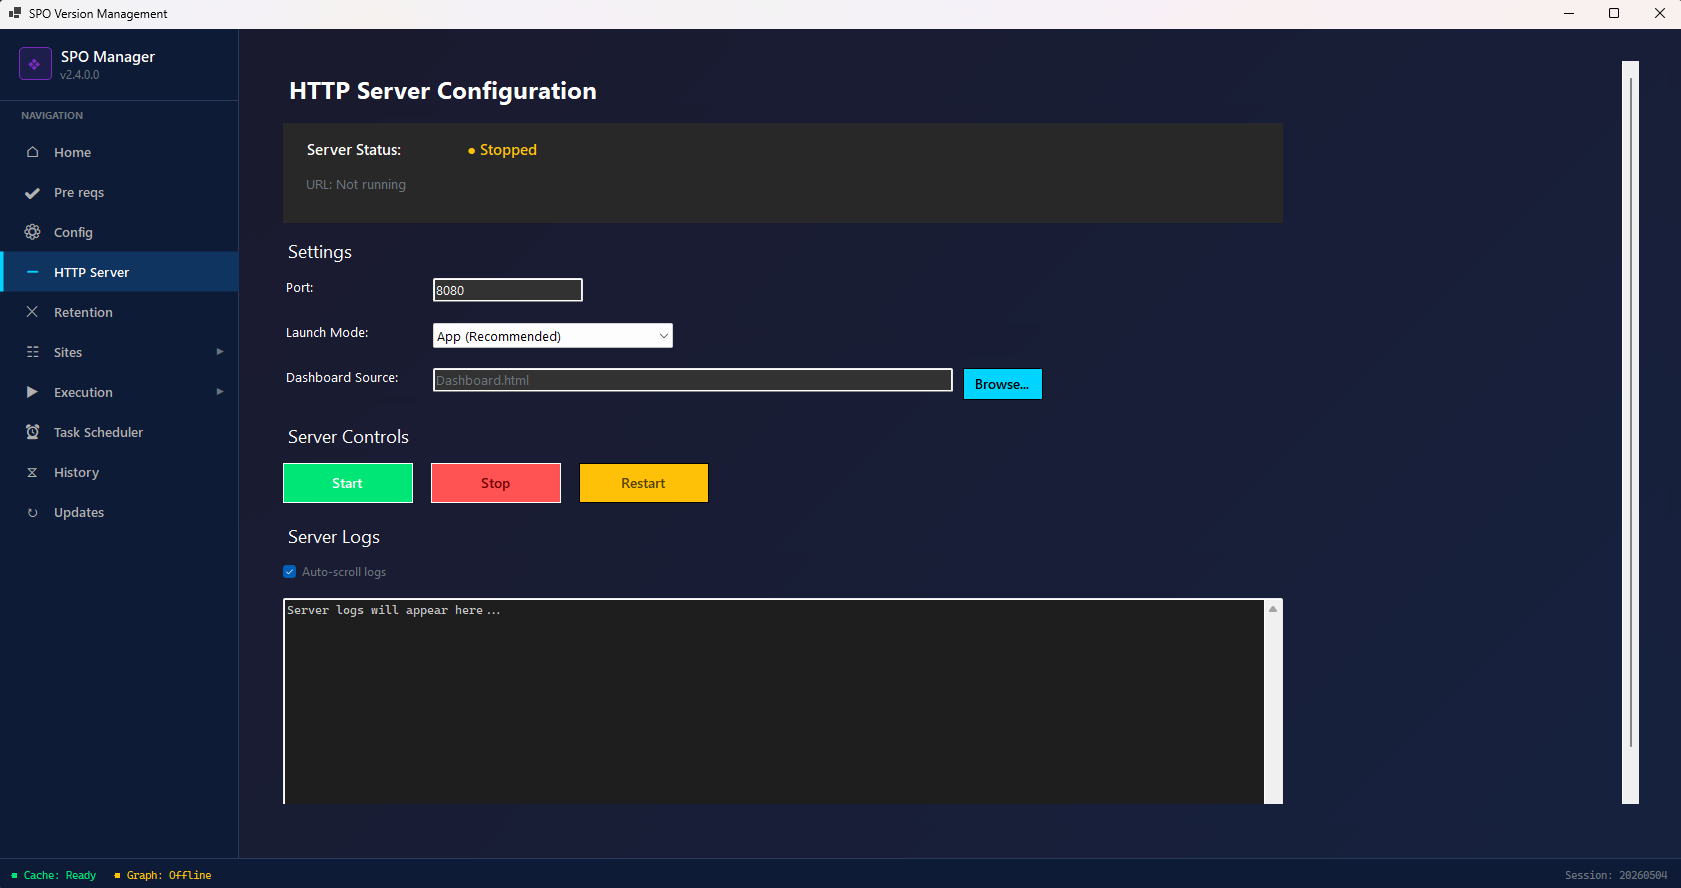Click the Session number in status bar
The image size is (1681, 888).
1616,875
